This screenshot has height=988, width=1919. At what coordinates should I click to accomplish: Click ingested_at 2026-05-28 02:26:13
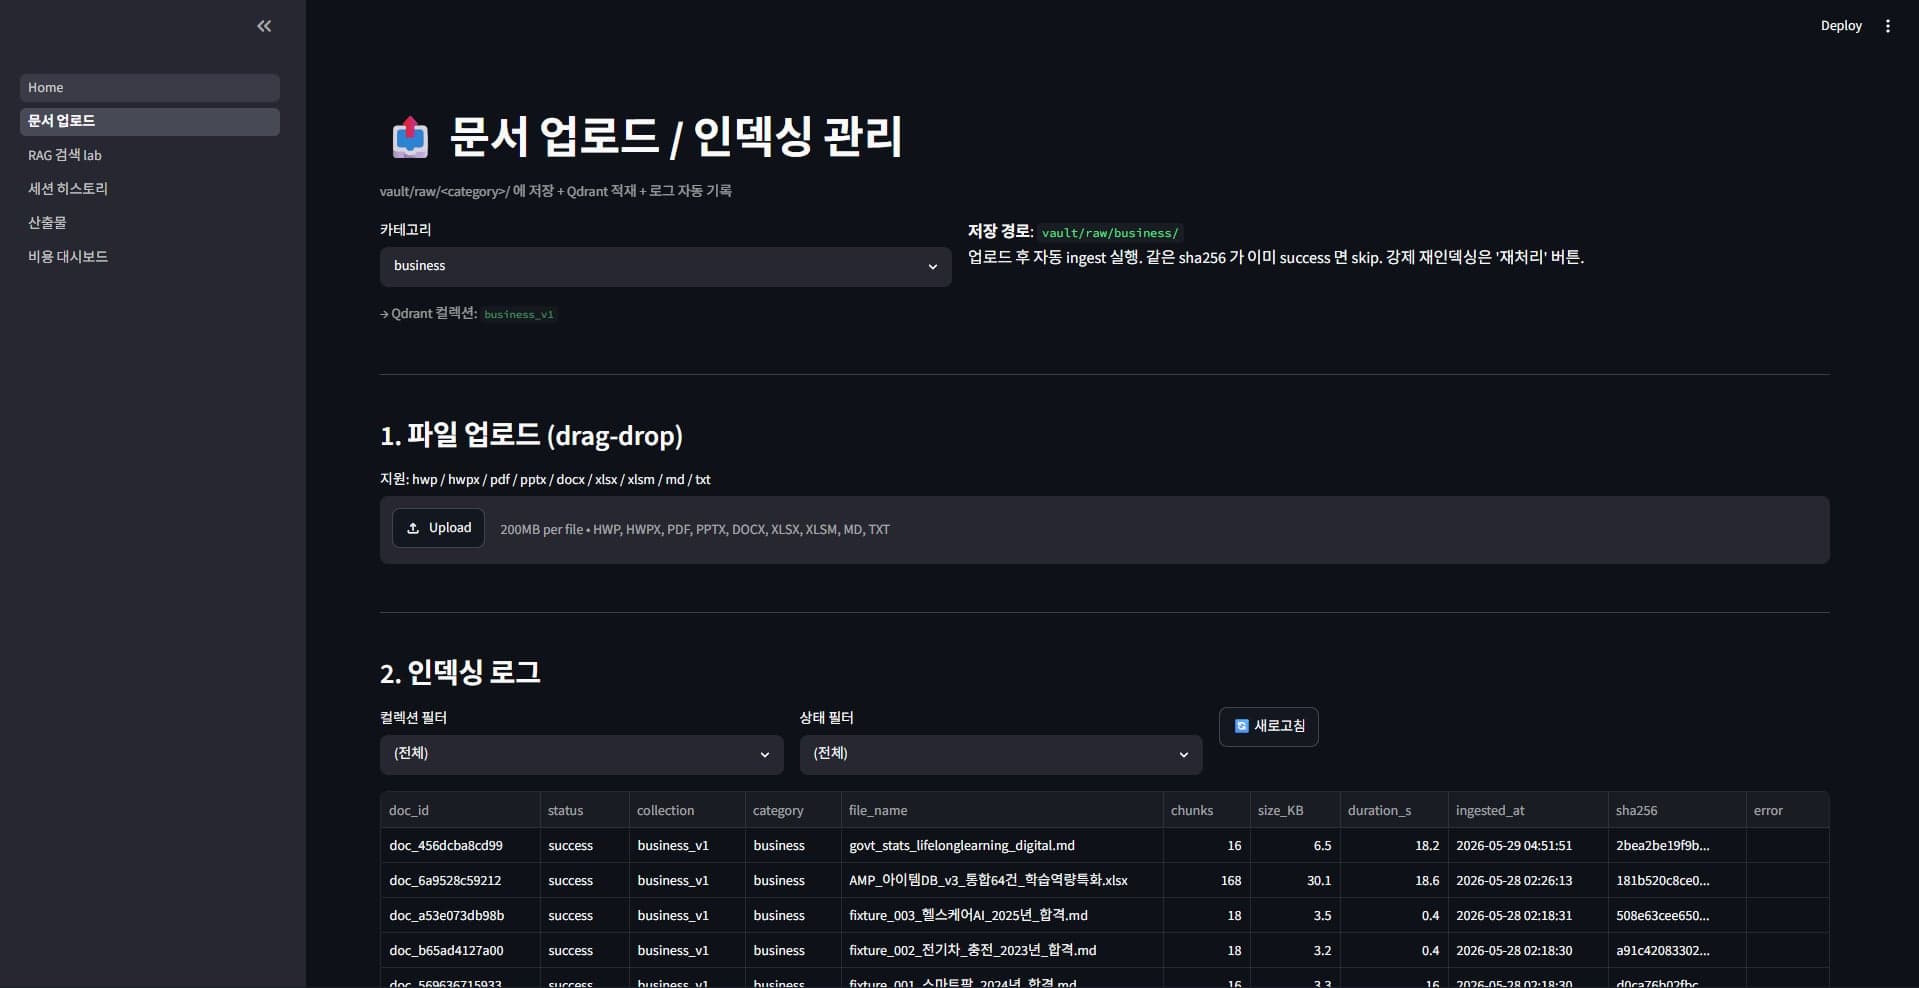click(x=1528, y=881)
